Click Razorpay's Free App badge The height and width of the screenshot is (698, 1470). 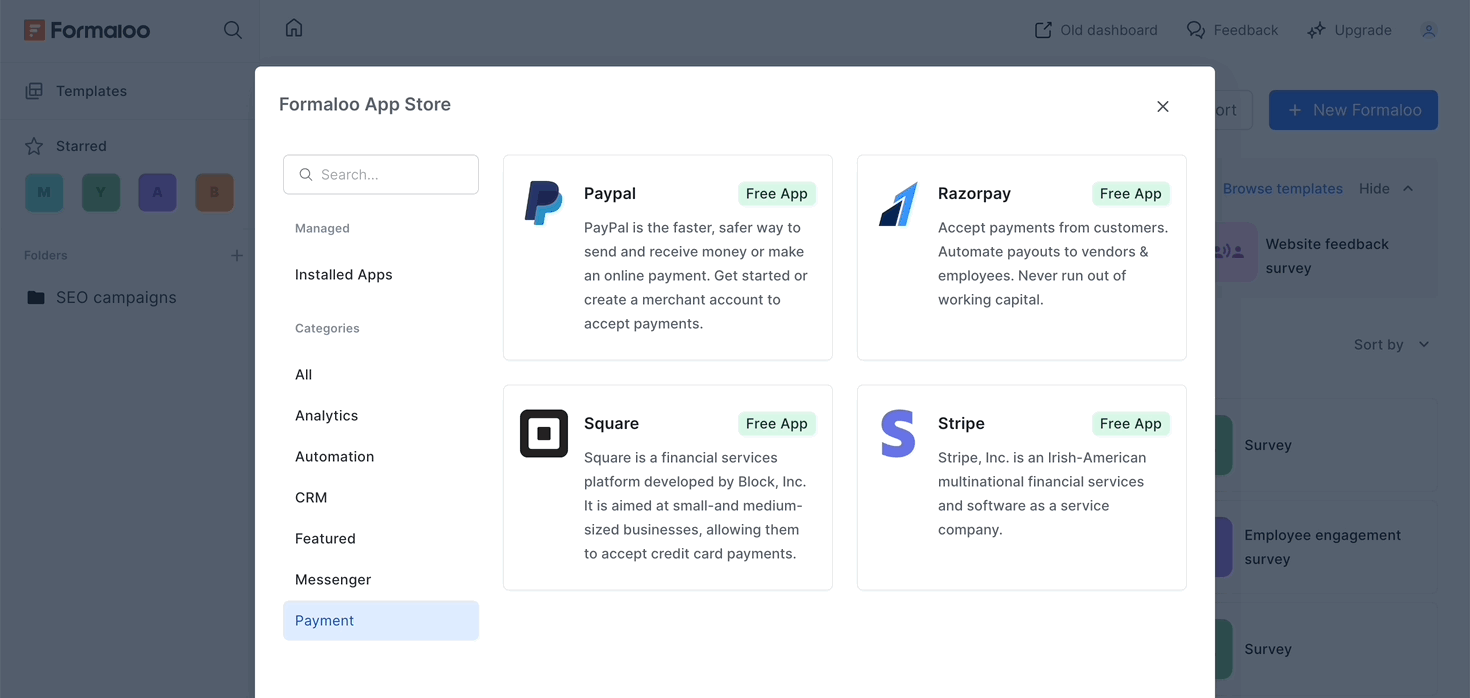(x=1131, y=193)
